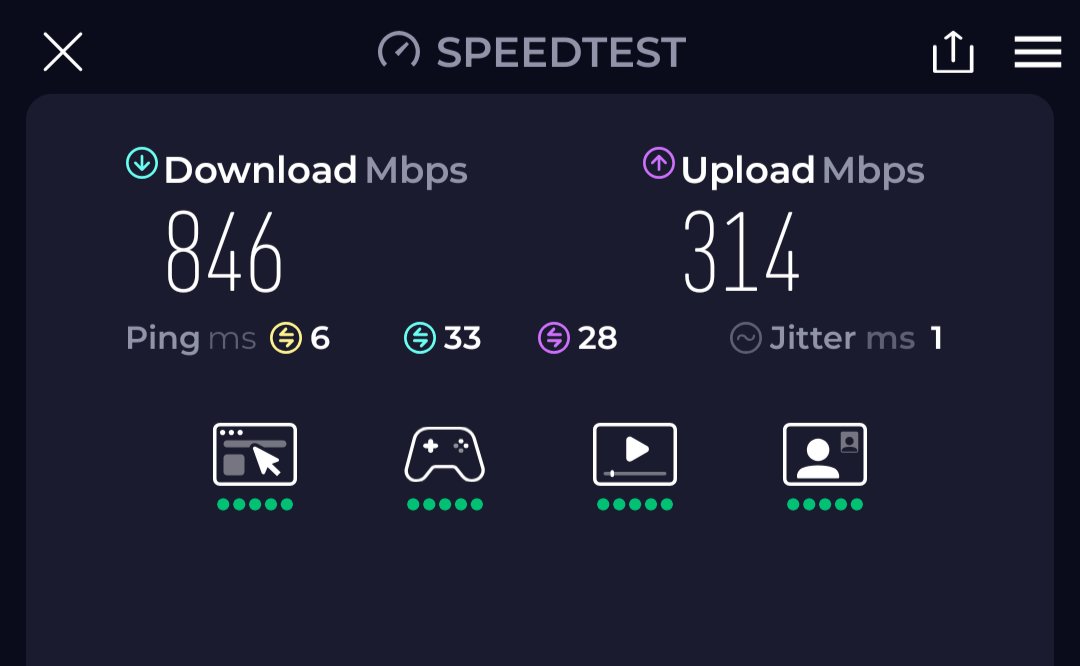Viewport: 1080px width, 666px height.
Task: Tap the green rating dots under gaming
Action: coord(445,504)
